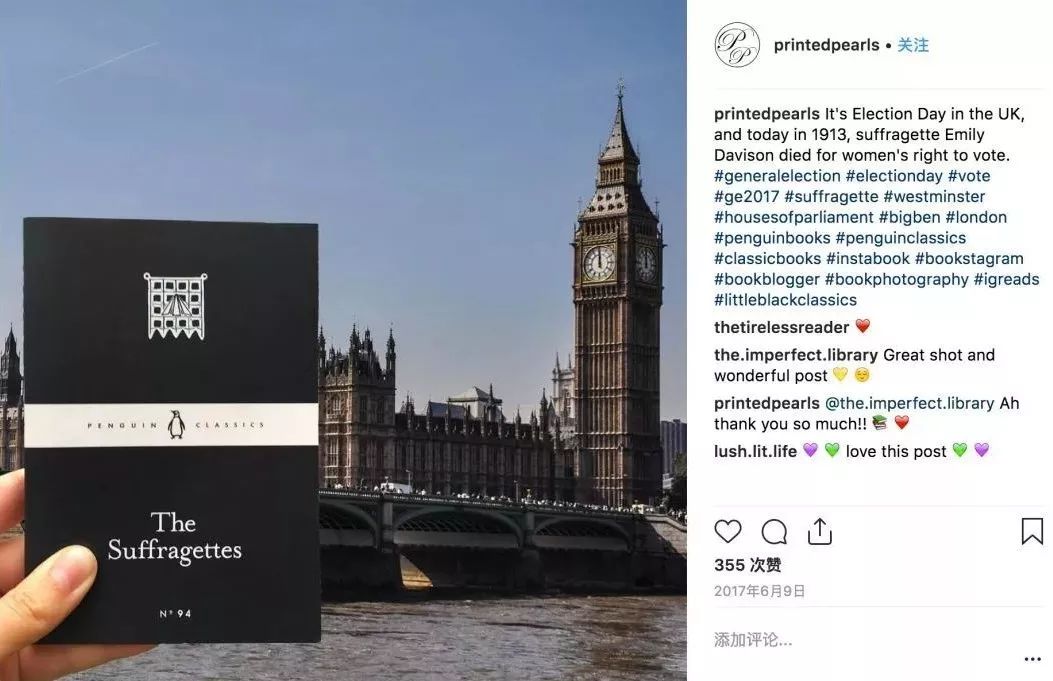
Task: Click the Big Ben post photo
Action: [x=343, y=340]
